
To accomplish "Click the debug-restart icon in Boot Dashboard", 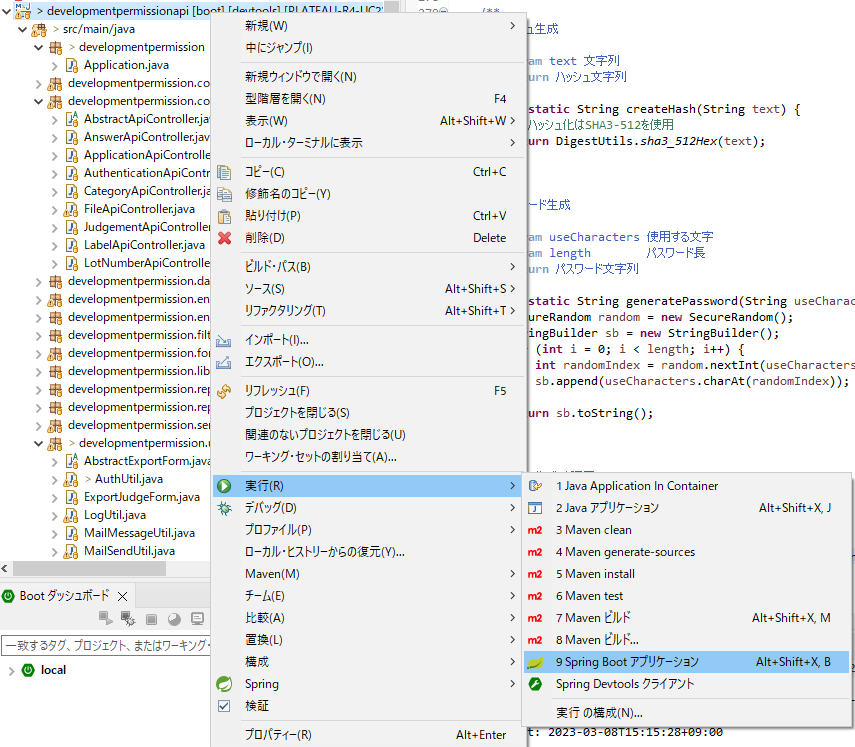I will tap(128, 619).
